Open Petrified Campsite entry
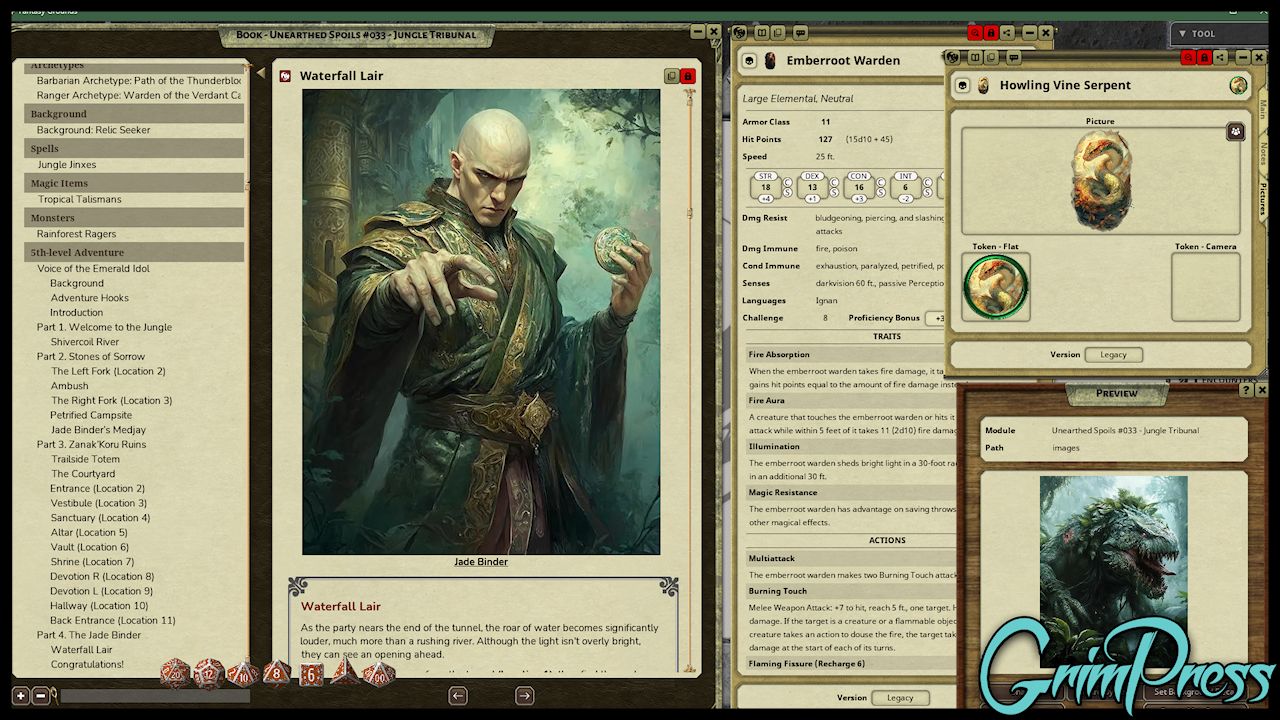This screenshot has height=720, width=1280. (91, 415)
